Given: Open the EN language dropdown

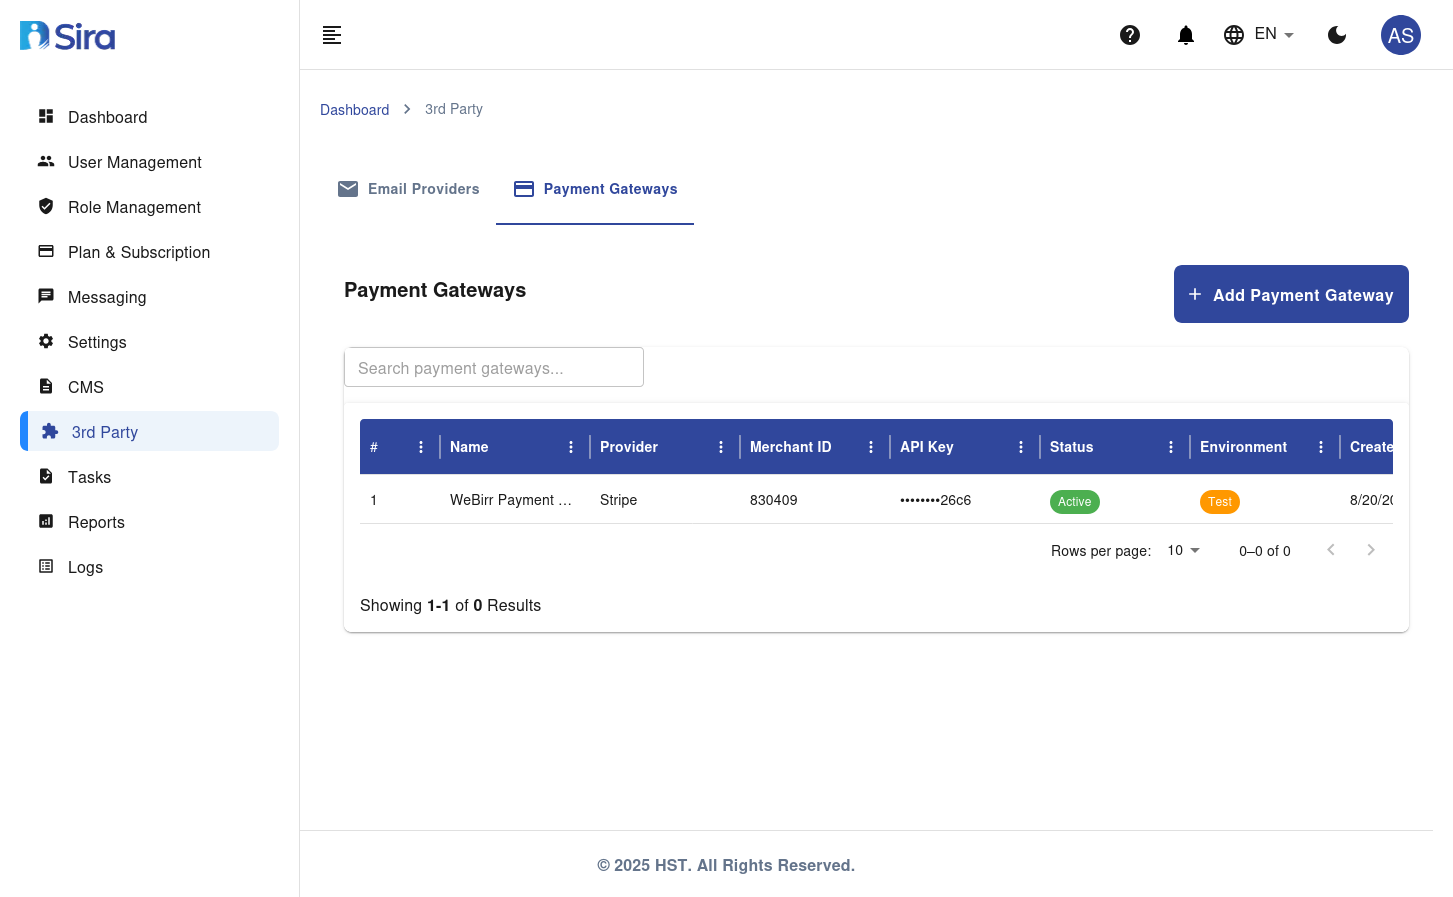Looking at the screenshot, I should click(1260, 35).
